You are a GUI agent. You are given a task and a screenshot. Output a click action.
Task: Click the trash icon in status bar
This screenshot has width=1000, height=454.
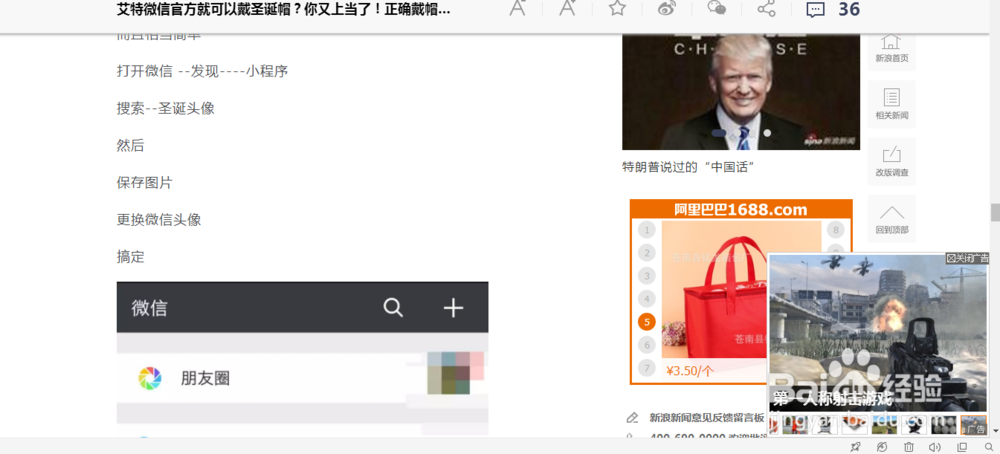909,447
